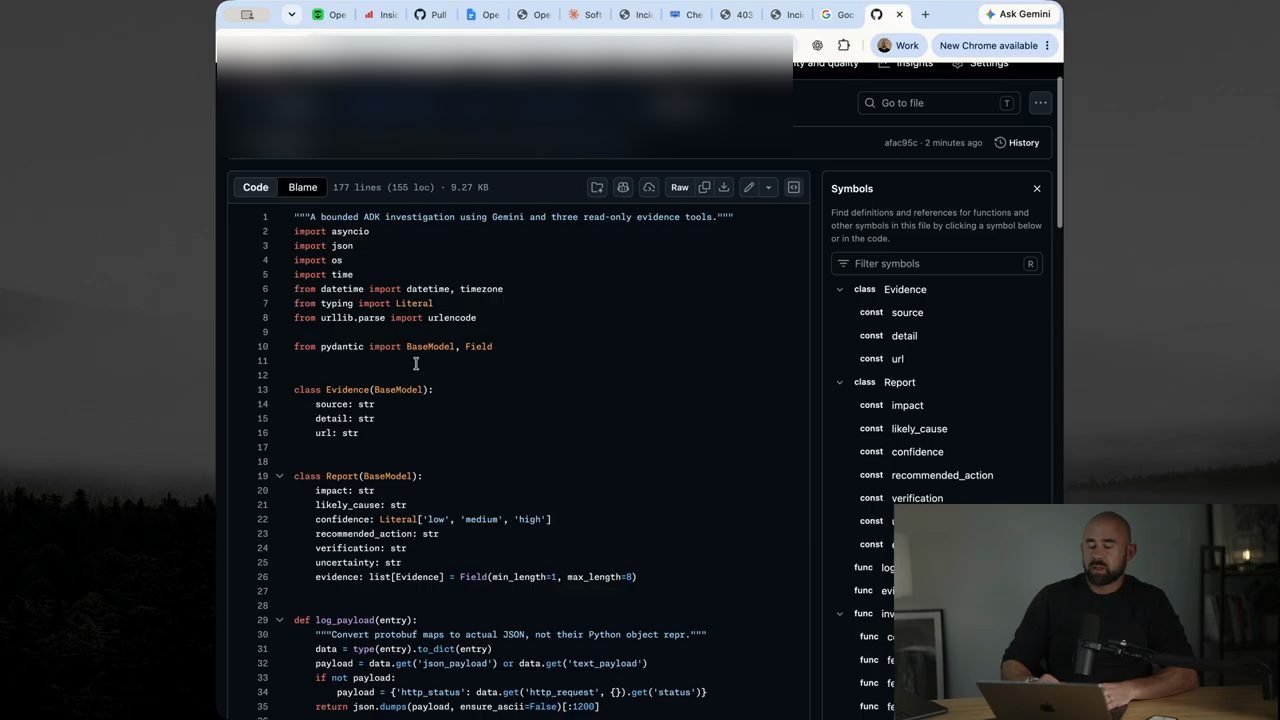Collapse class Evidence in symbols tree
This screenshot has height=720, width=1280.
[x=840, y=290]
